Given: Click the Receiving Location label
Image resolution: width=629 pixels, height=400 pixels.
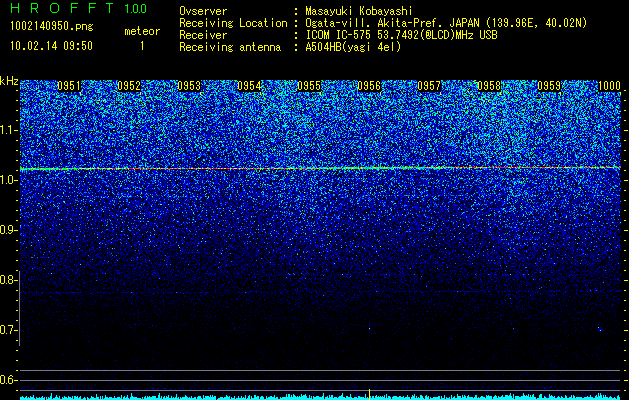Looking at the screenshot, I should (x=233, y=23).
